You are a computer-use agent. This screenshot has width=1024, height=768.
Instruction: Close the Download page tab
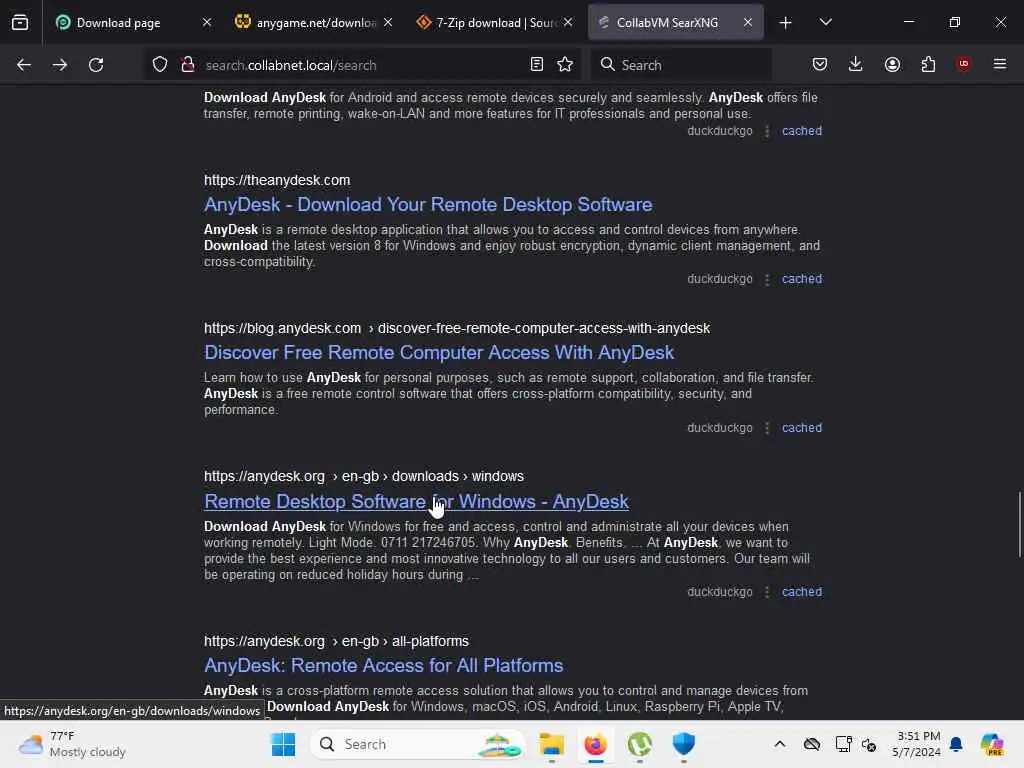(206, 22)
